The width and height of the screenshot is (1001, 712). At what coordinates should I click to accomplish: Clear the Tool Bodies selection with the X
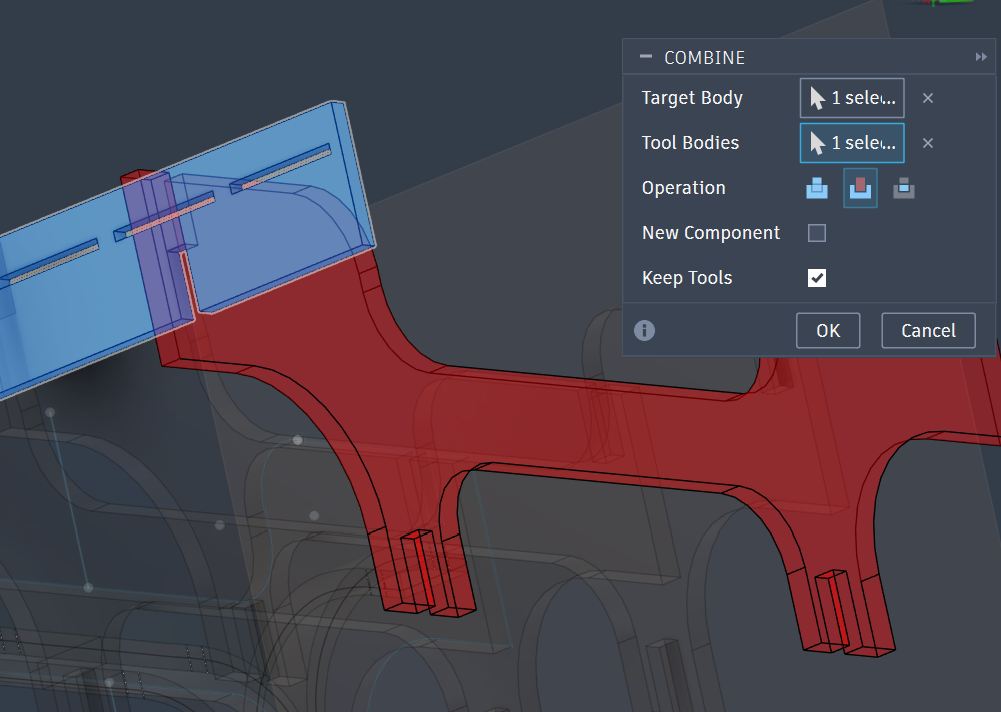click(x=928, y=143)
